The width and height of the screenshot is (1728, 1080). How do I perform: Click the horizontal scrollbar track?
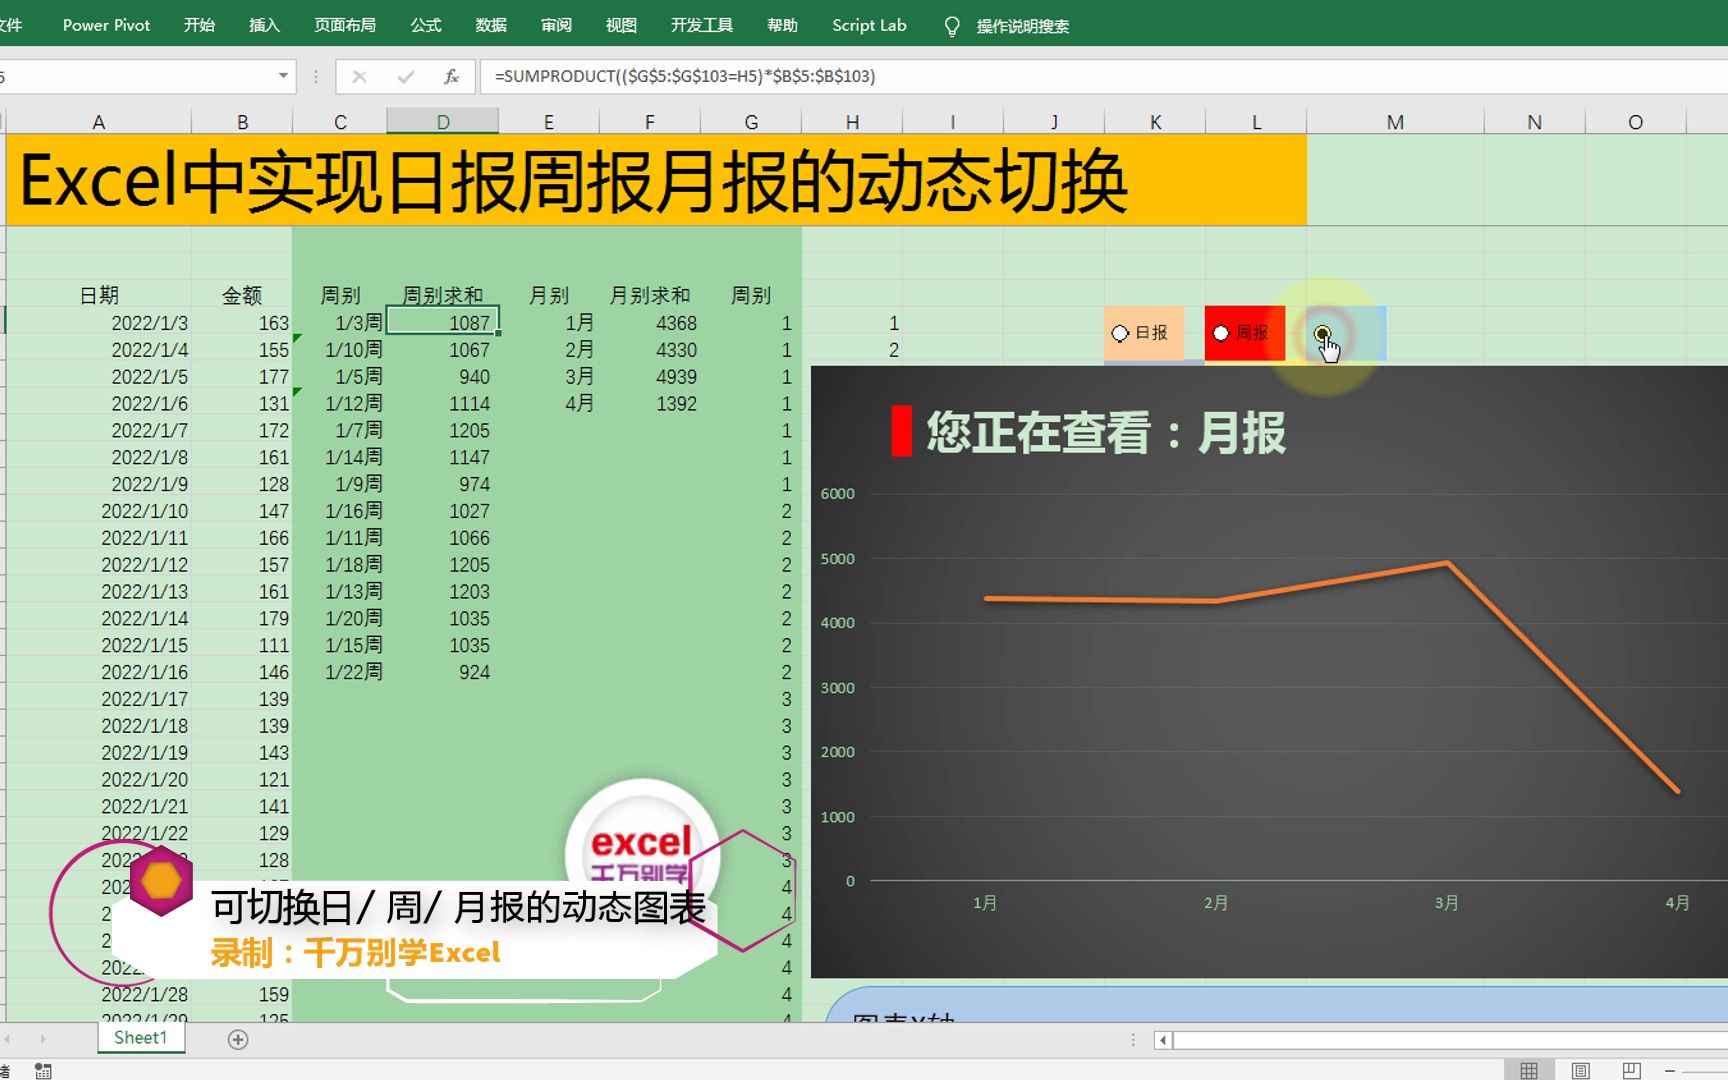click(x=1450, y=1040)
